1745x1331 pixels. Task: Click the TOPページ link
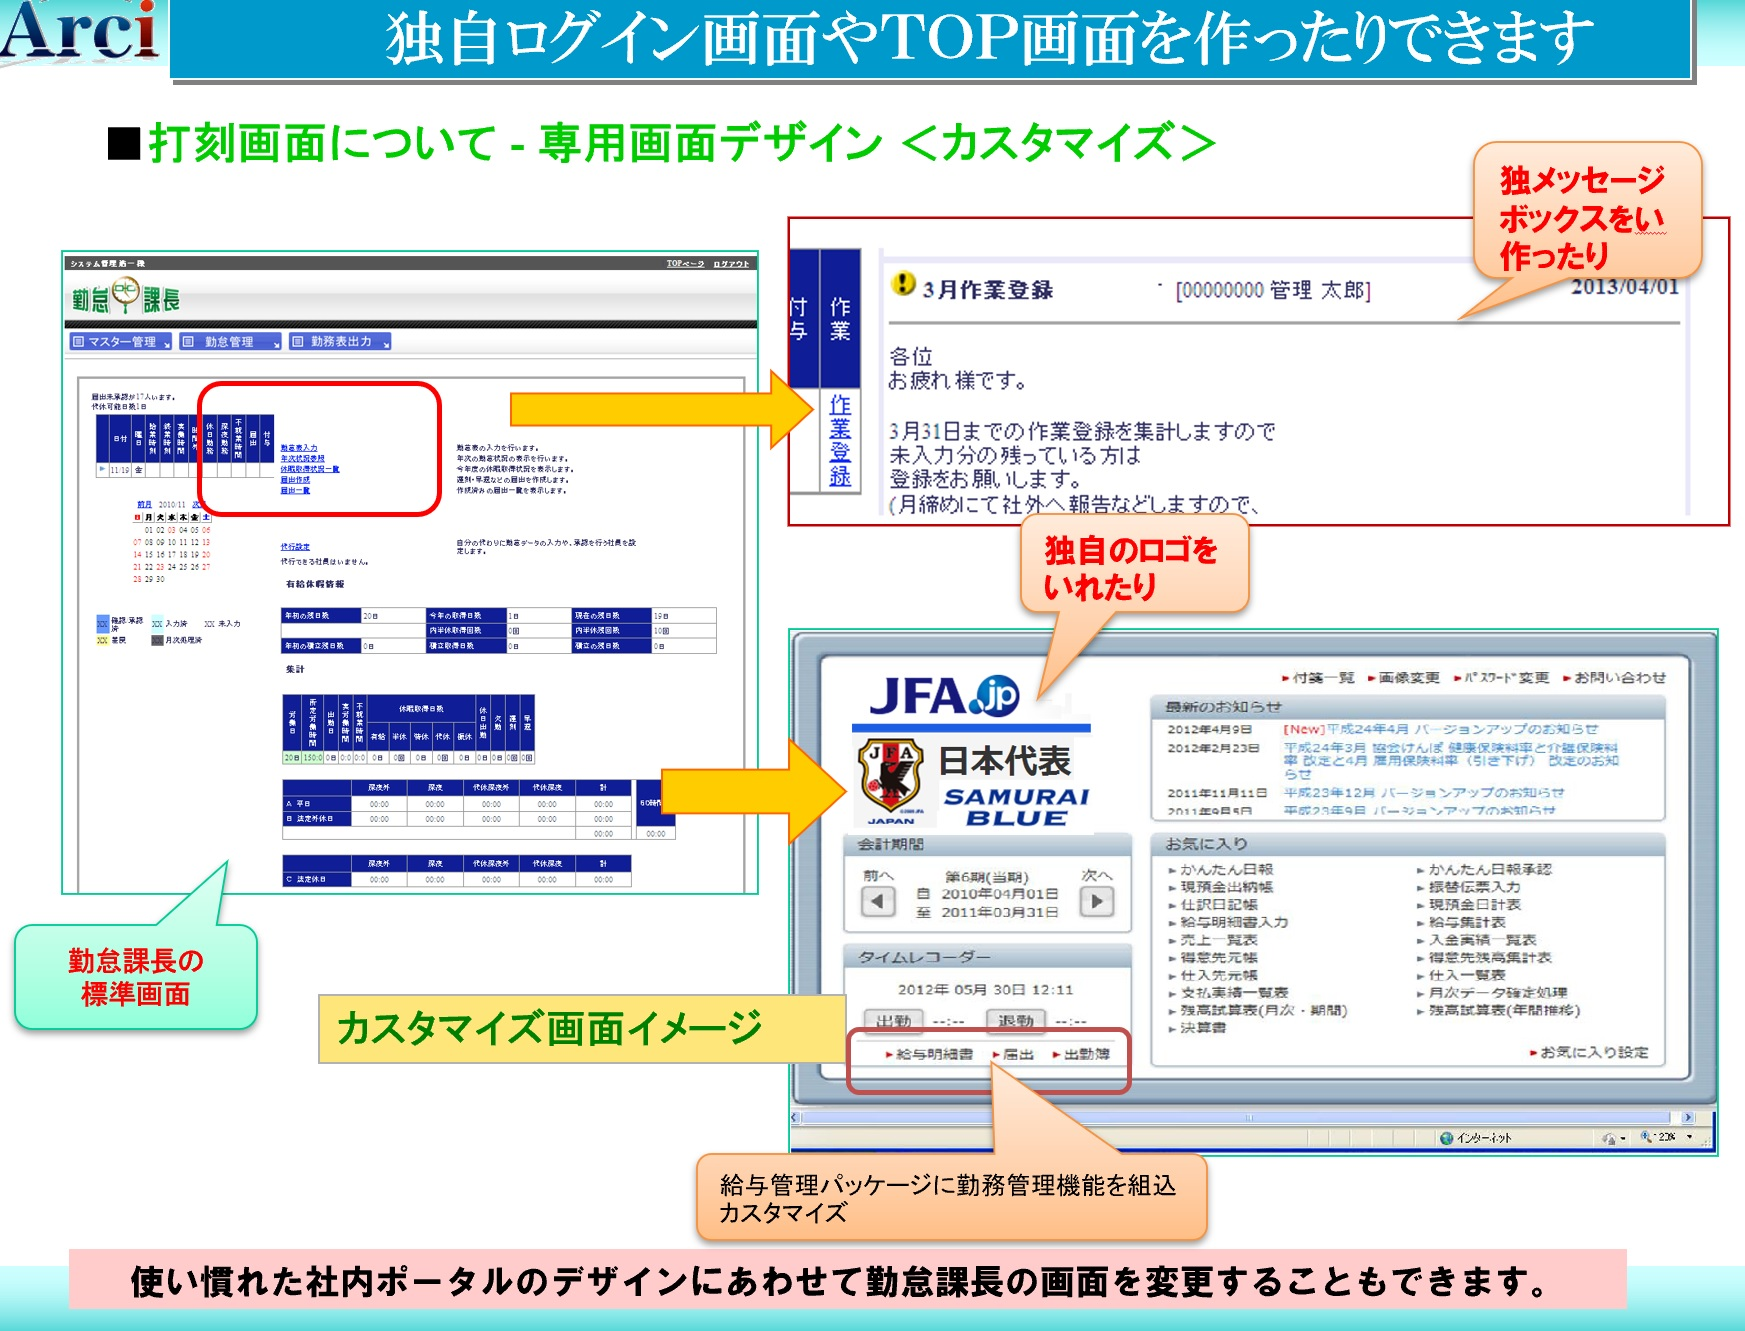[x=685, y=264]
